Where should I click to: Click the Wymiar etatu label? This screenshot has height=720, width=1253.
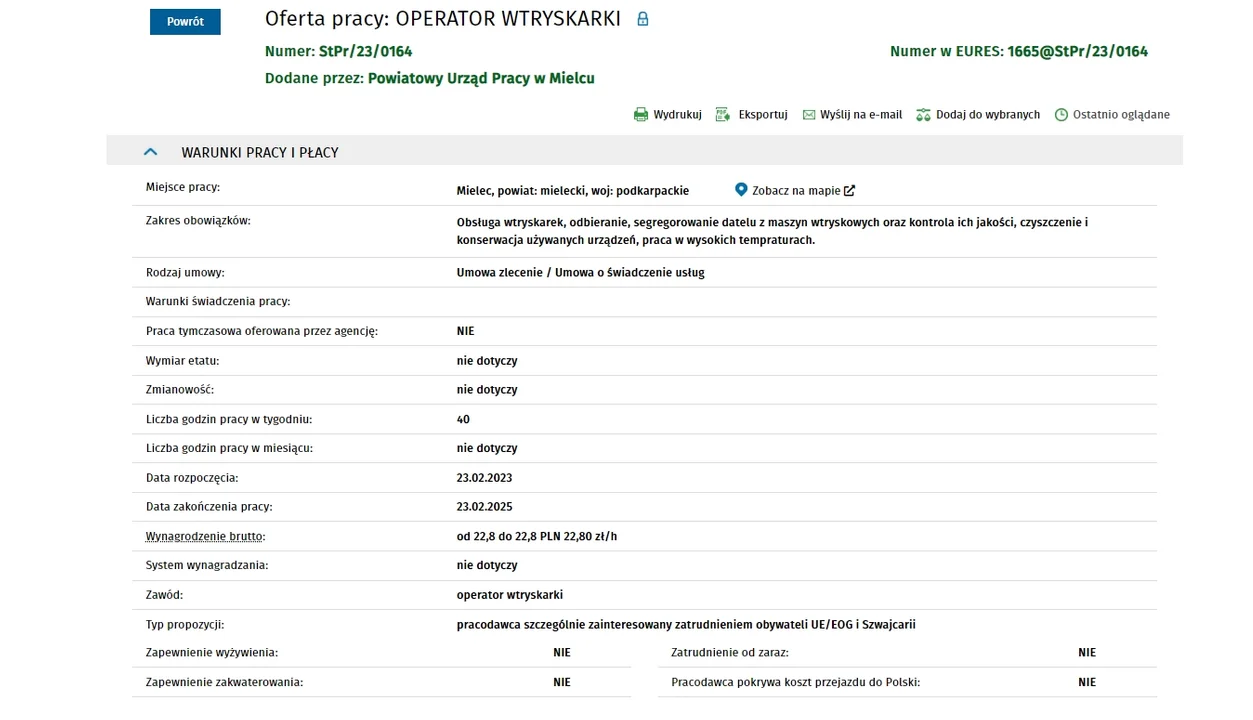[182, 360]
